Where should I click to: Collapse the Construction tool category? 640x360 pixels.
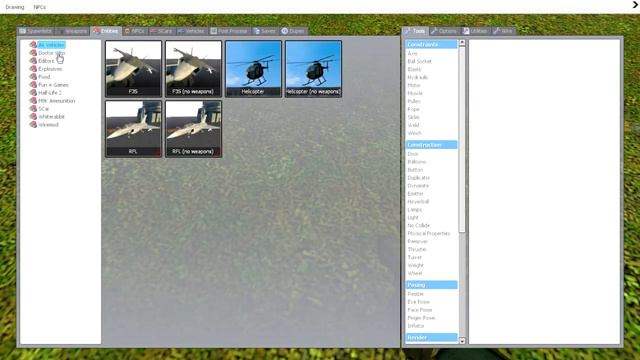[x=431, y=145]
